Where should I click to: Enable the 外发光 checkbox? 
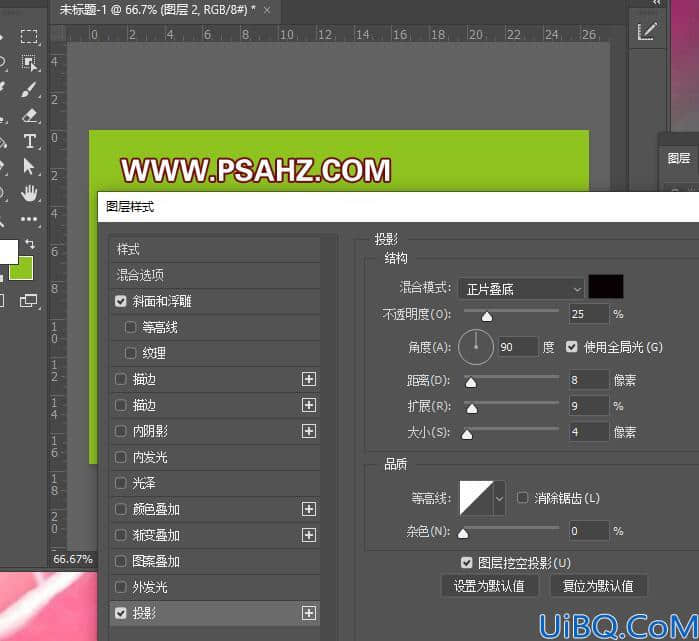pyautogui.click(x=120, y=587)
